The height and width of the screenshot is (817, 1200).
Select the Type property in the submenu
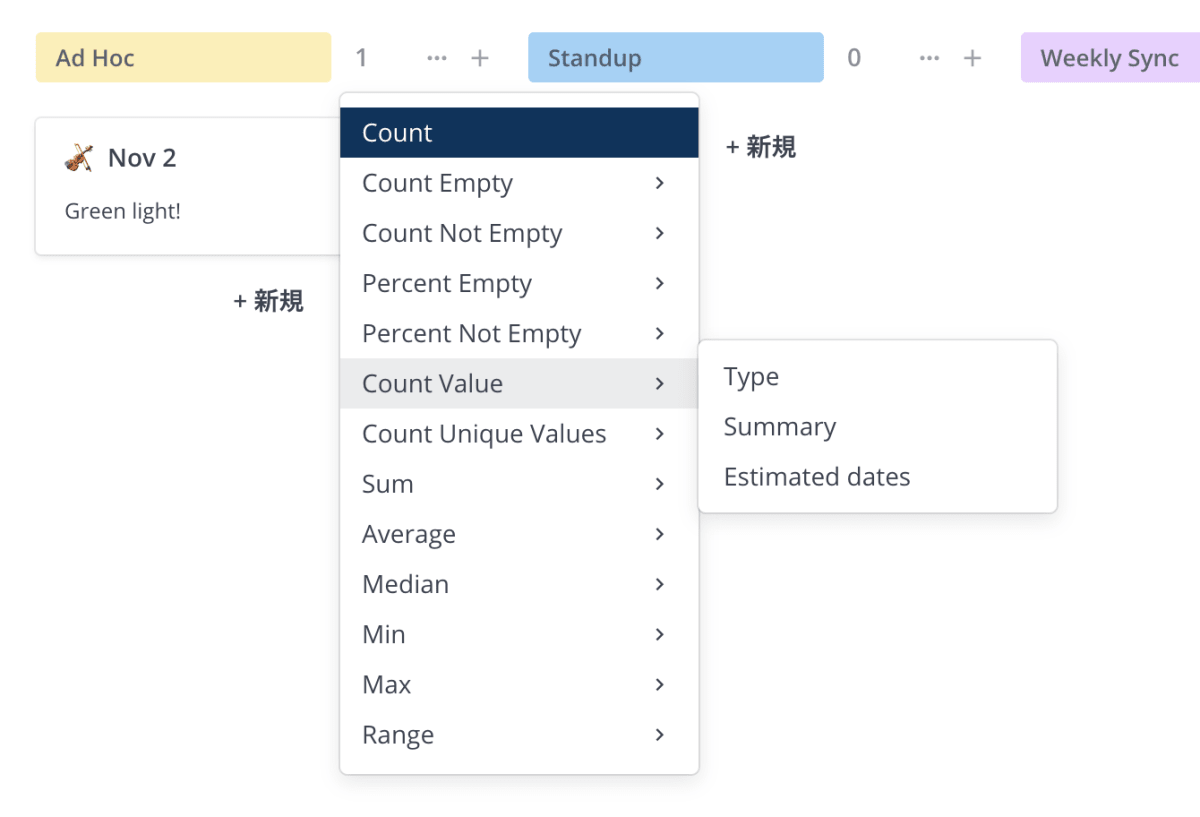[750, 376]
